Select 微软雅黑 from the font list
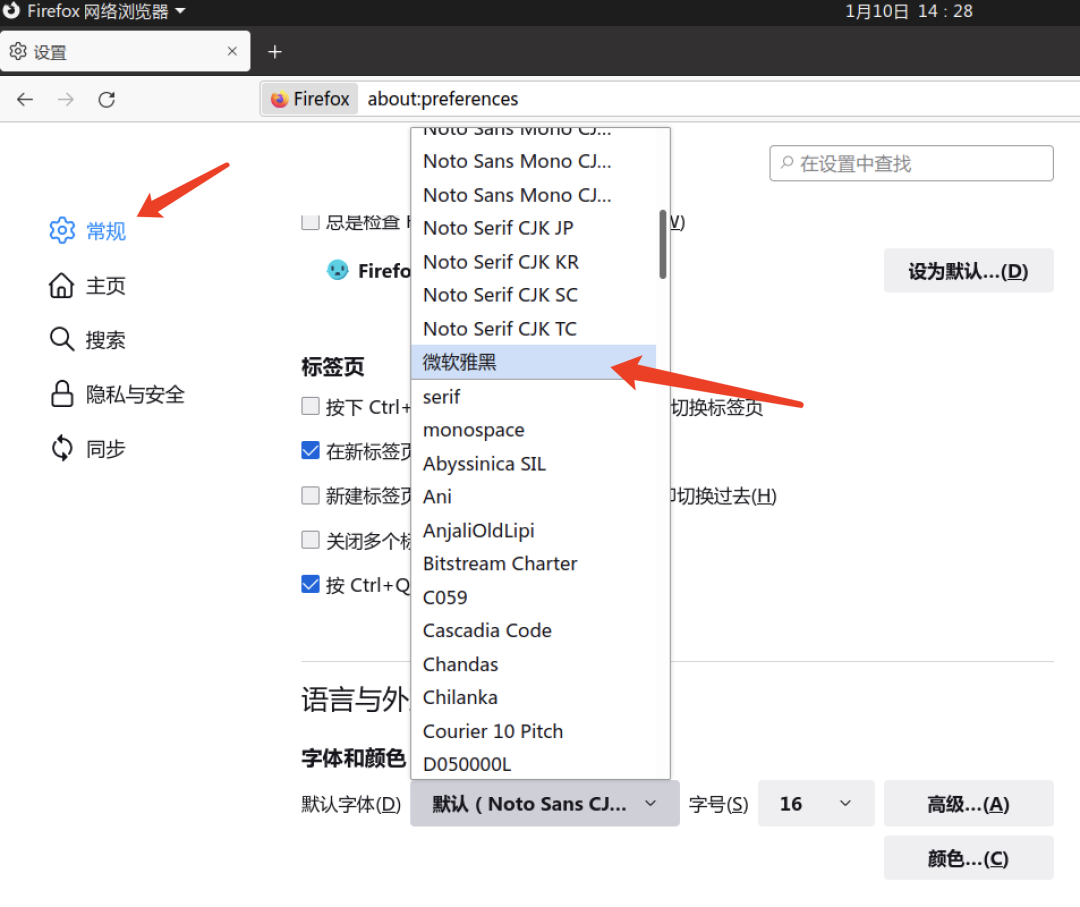Screen dimensions: 1080x907 (x=534, y=362)
